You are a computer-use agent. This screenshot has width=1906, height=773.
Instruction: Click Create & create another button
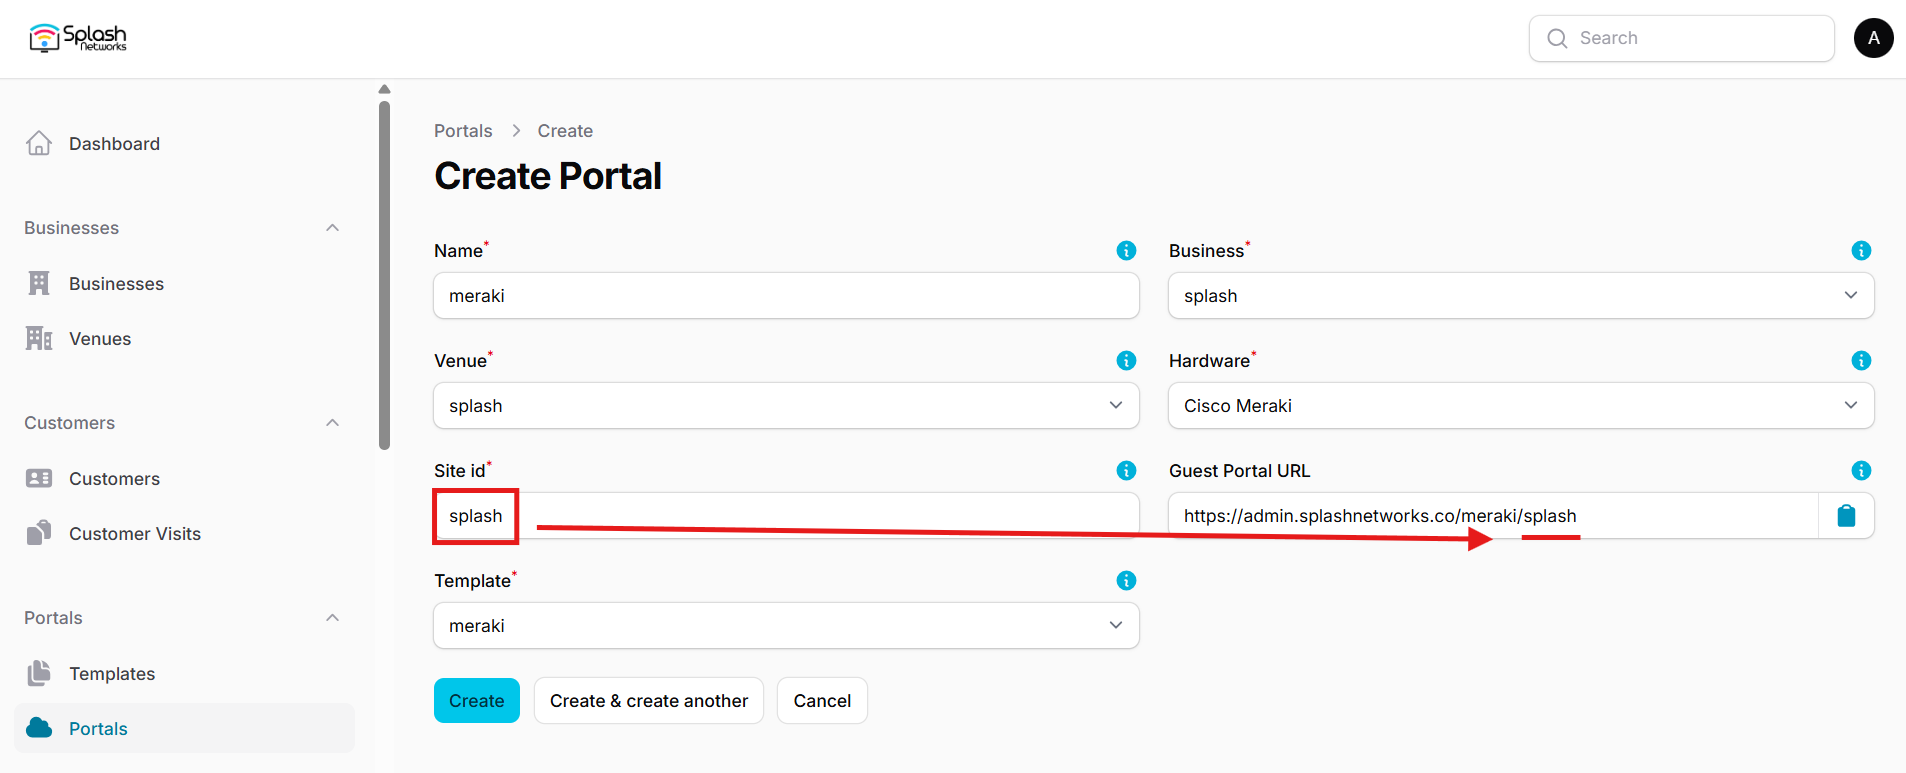649,700
